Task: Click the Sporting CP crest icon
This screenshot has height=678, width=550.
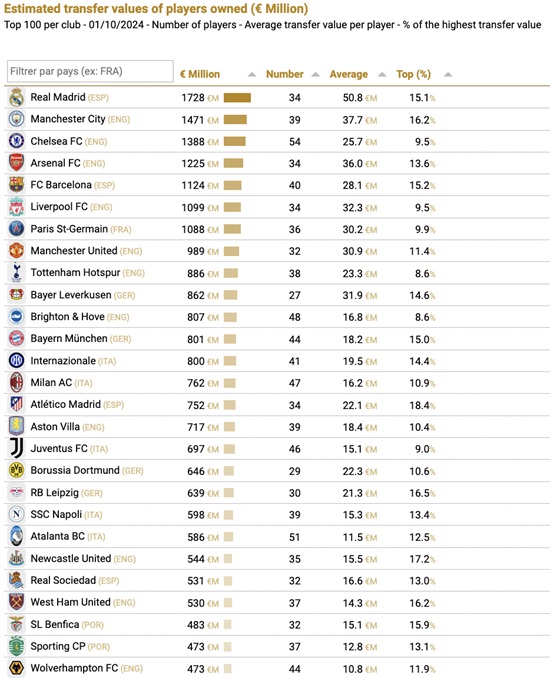Action: click(16, 646)
